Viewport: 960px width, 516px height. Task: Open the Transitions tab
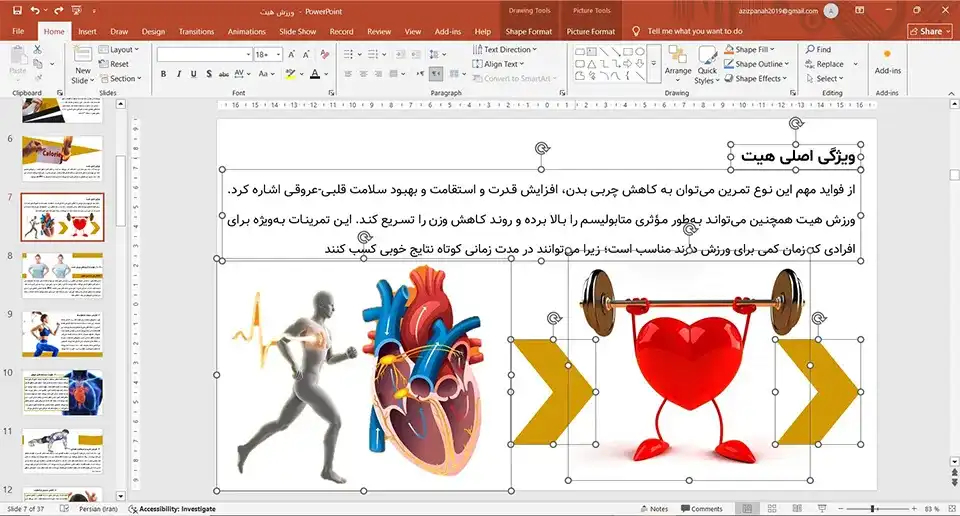point(196,31)
